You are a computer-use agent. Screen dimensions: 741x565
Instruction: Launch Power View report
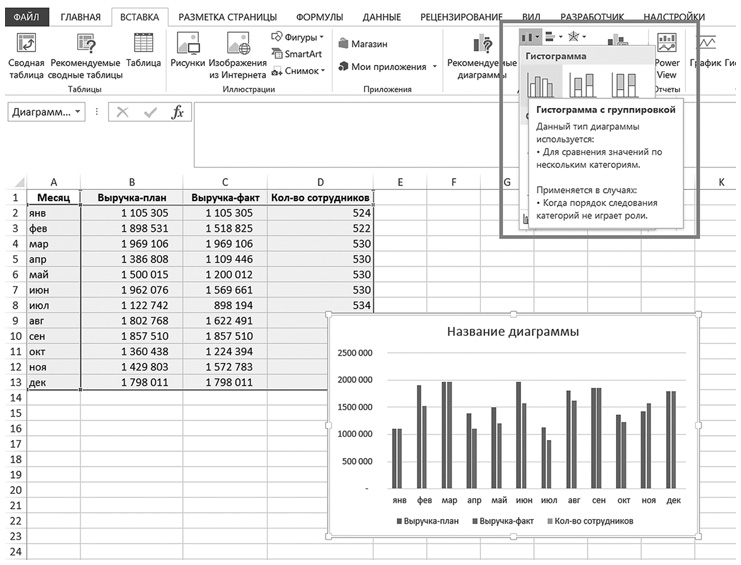pos(667,56)
